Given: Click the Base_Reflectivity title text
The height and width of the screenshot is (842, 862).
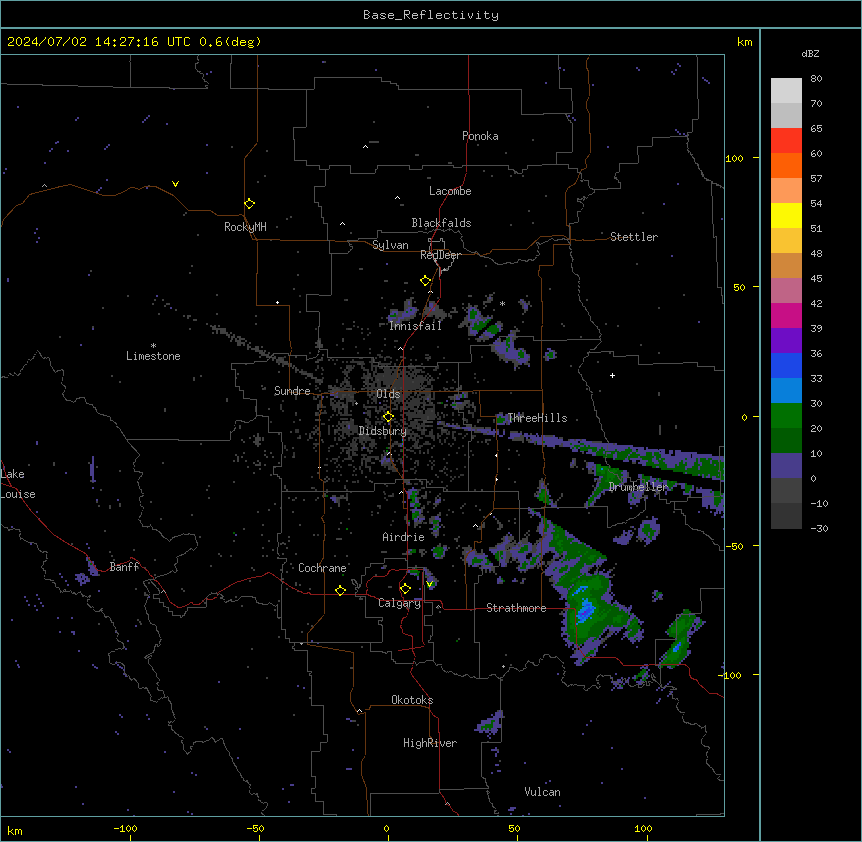Looking at the screenshot, I should click(x=431, y=15).
